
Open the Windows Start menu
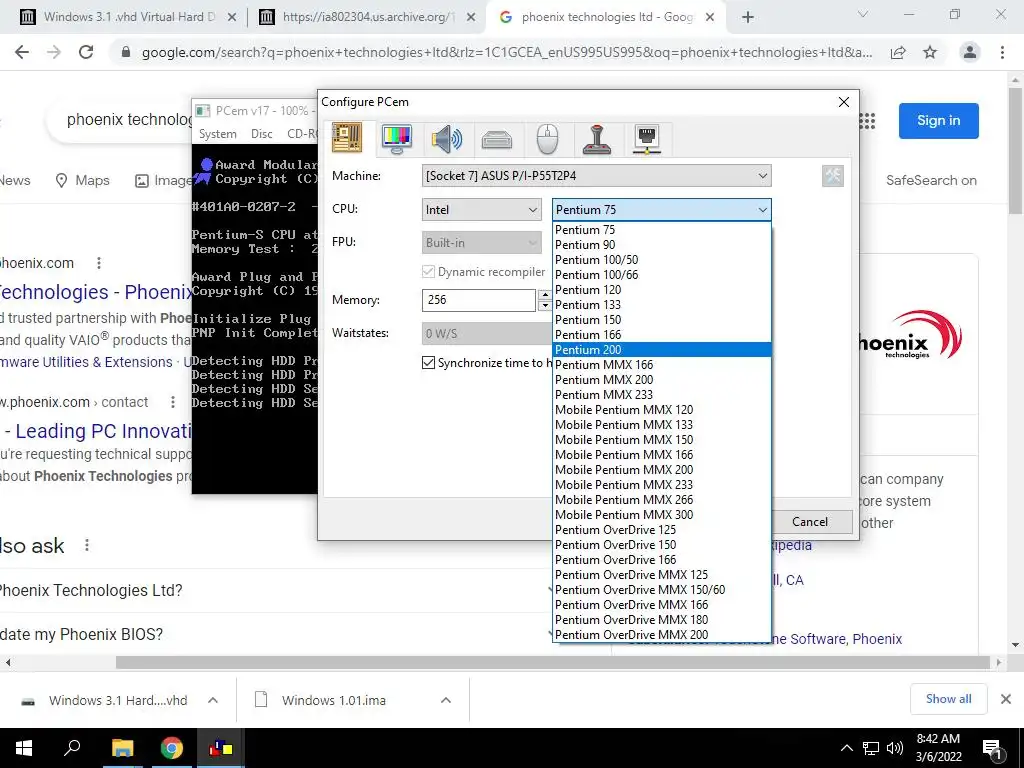point(24,748)
